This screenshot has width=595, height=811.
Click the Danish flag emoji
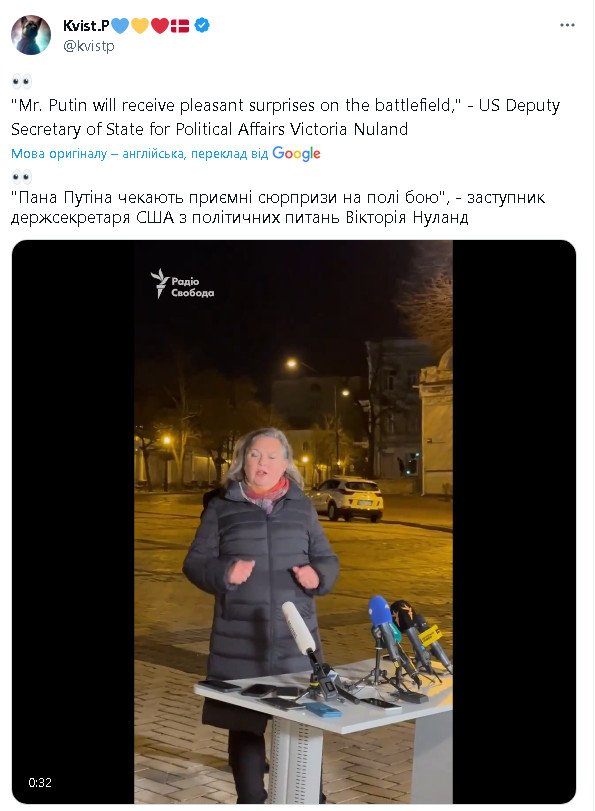click(180, 25)
